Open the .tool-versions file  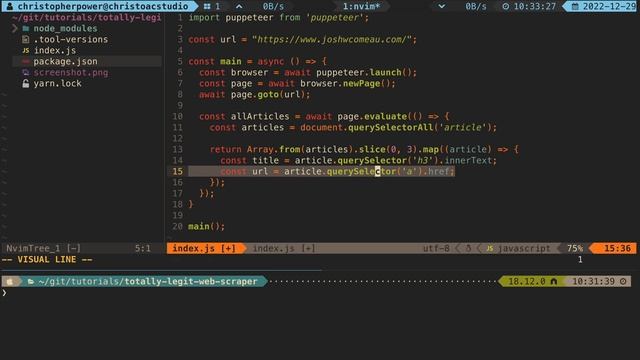71,40
